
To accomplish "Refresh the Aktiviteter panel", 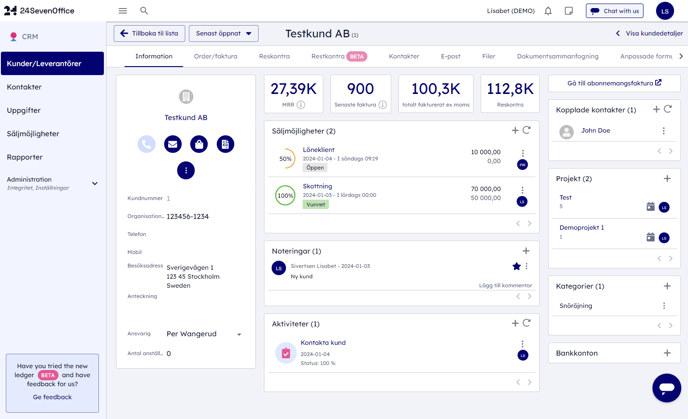I will pos(527,323).
